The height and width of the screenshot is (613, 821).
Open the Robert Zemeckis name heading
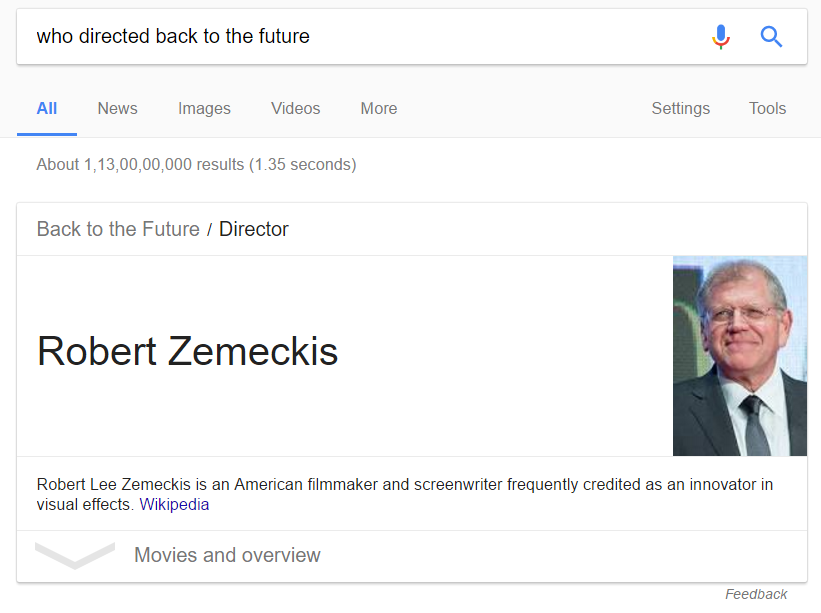coord(187,351)
